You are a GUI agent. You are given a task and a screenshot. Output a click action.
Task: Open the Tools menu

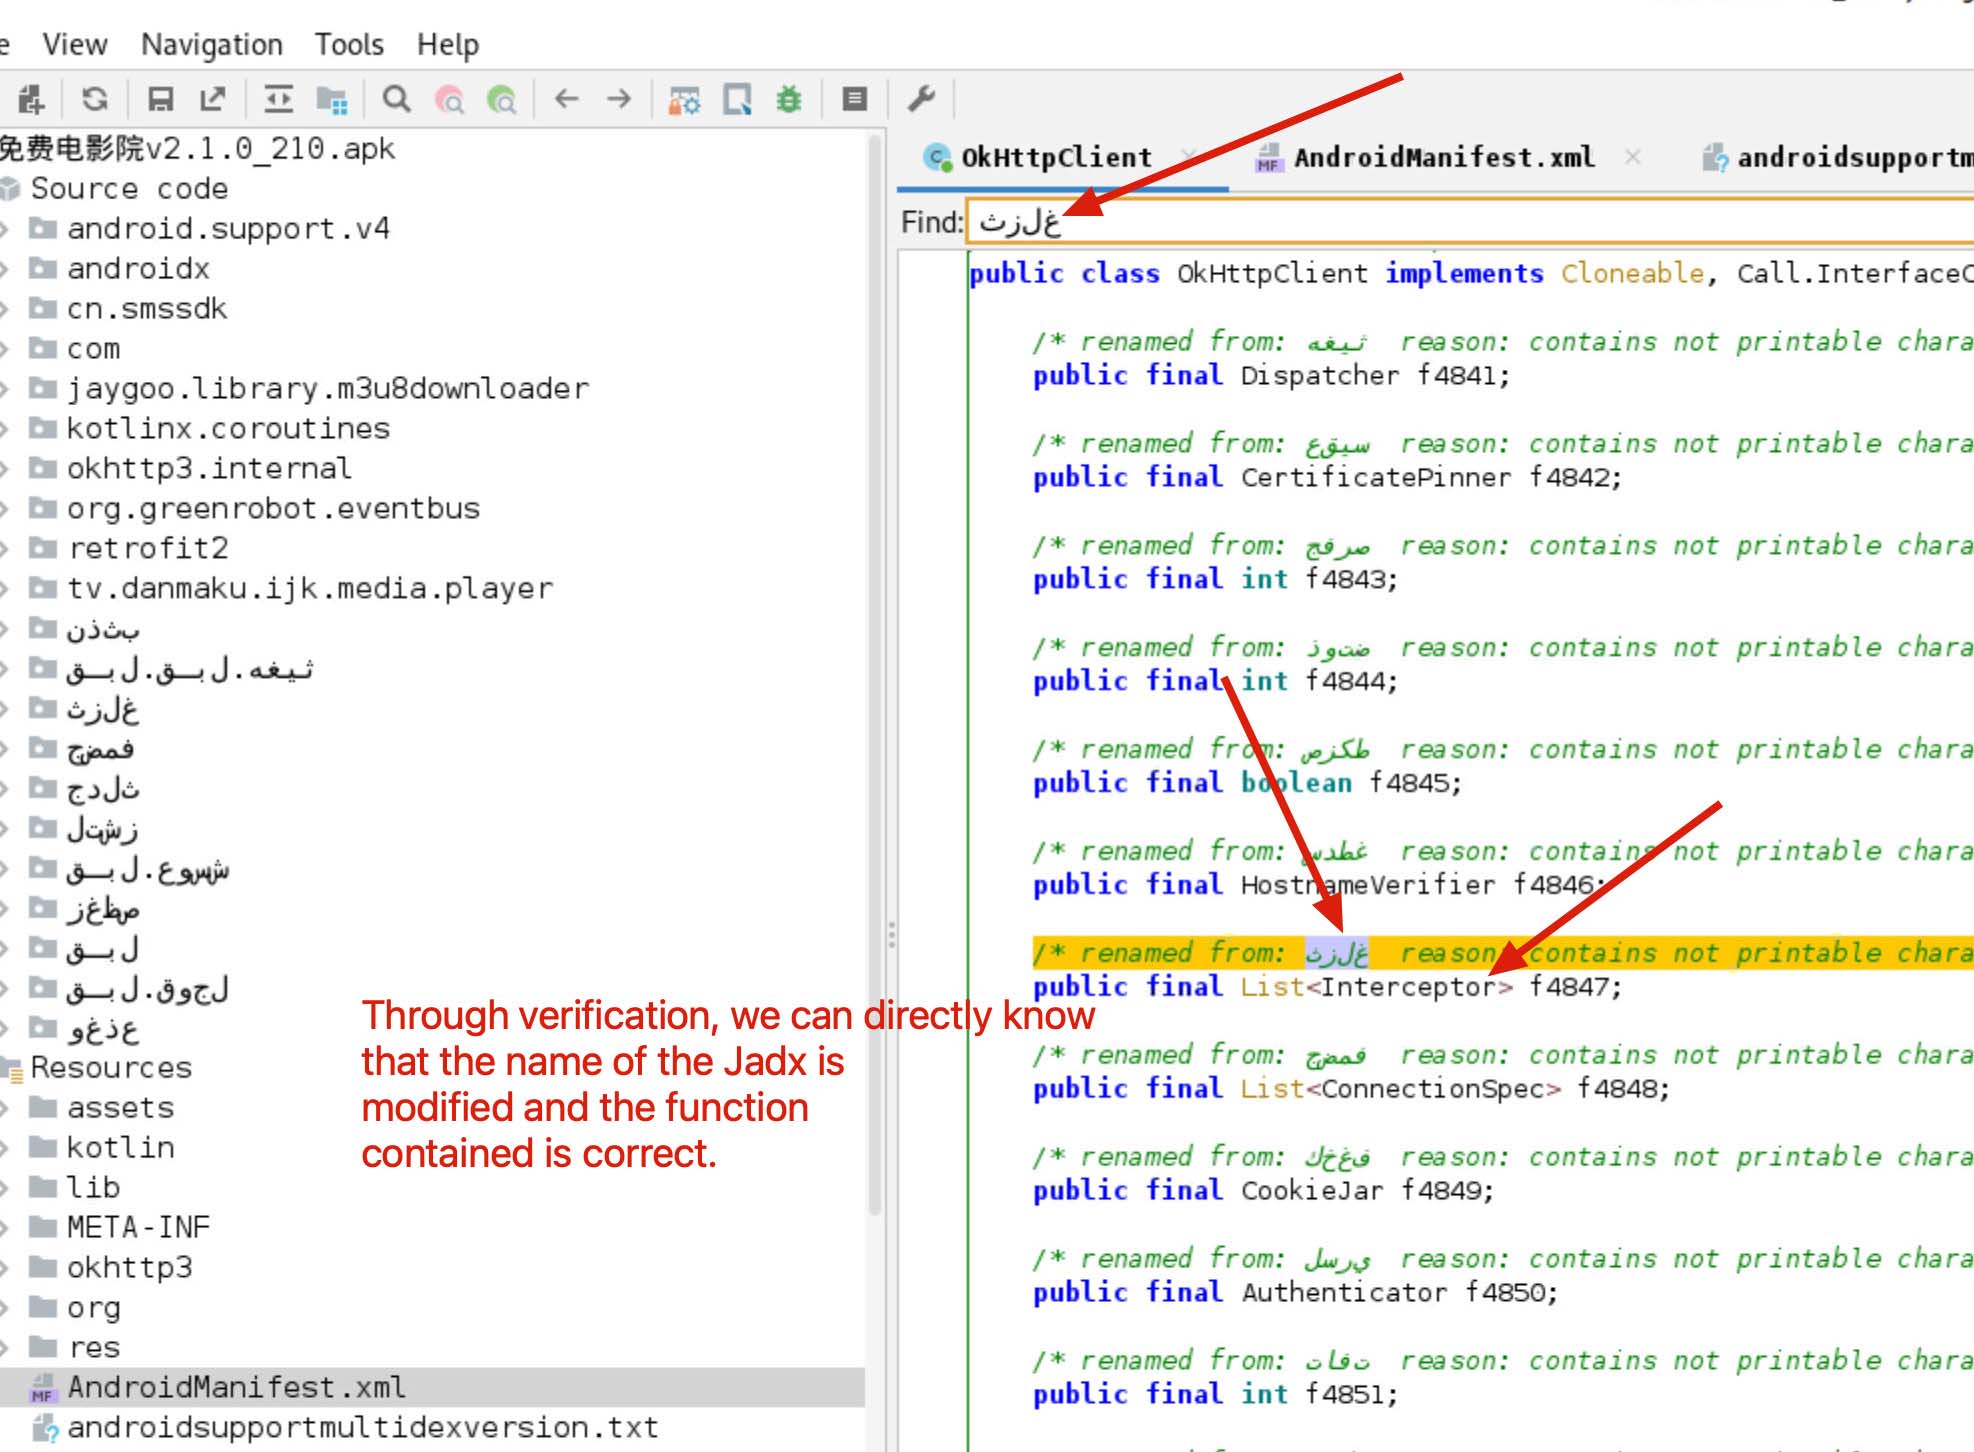click(349, 45)
